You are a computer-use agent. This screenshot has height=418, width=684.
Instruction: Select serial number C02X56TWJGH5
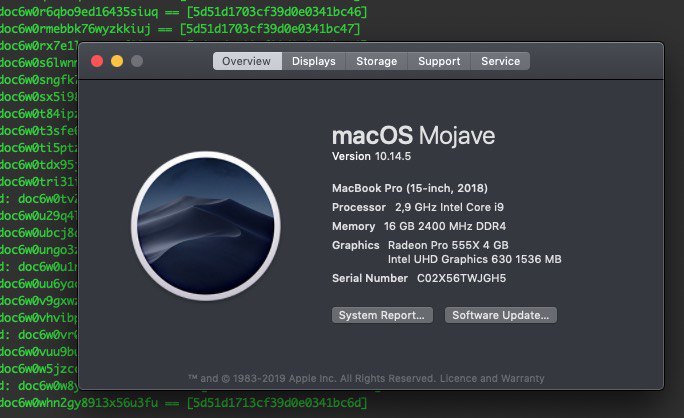coord(462,278)
